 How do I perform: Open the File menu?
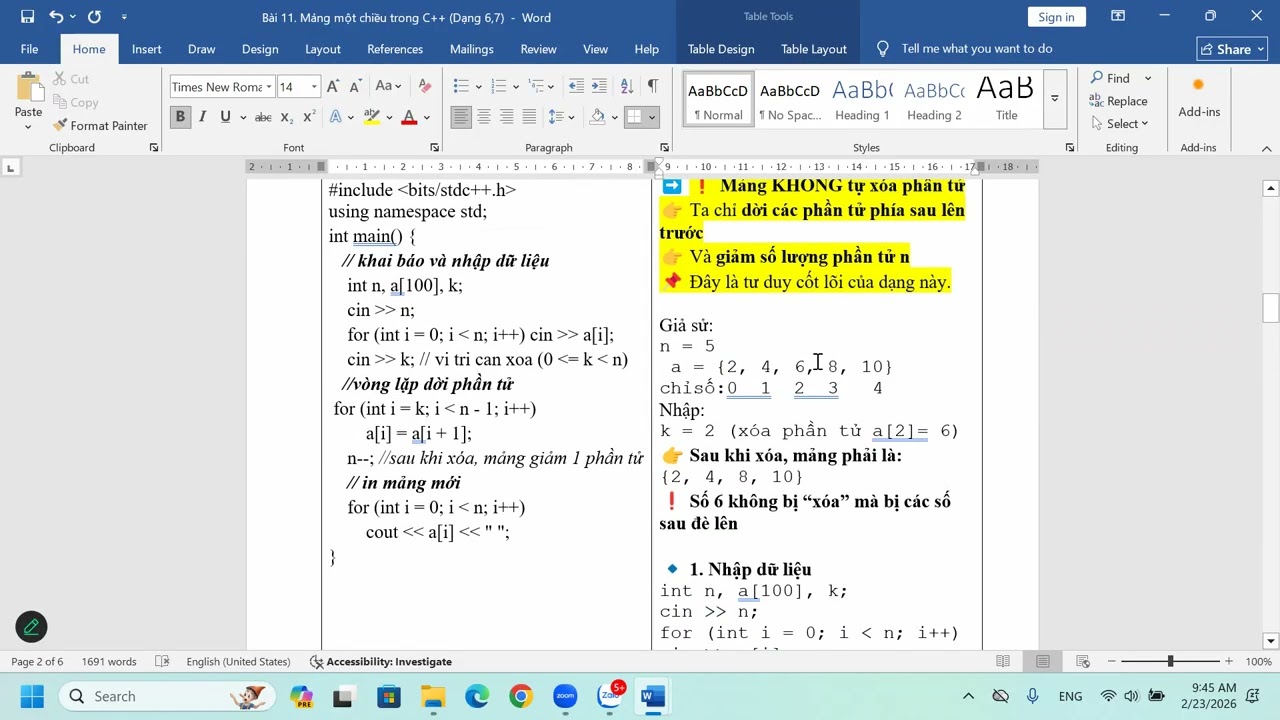(x=29, y=49)
